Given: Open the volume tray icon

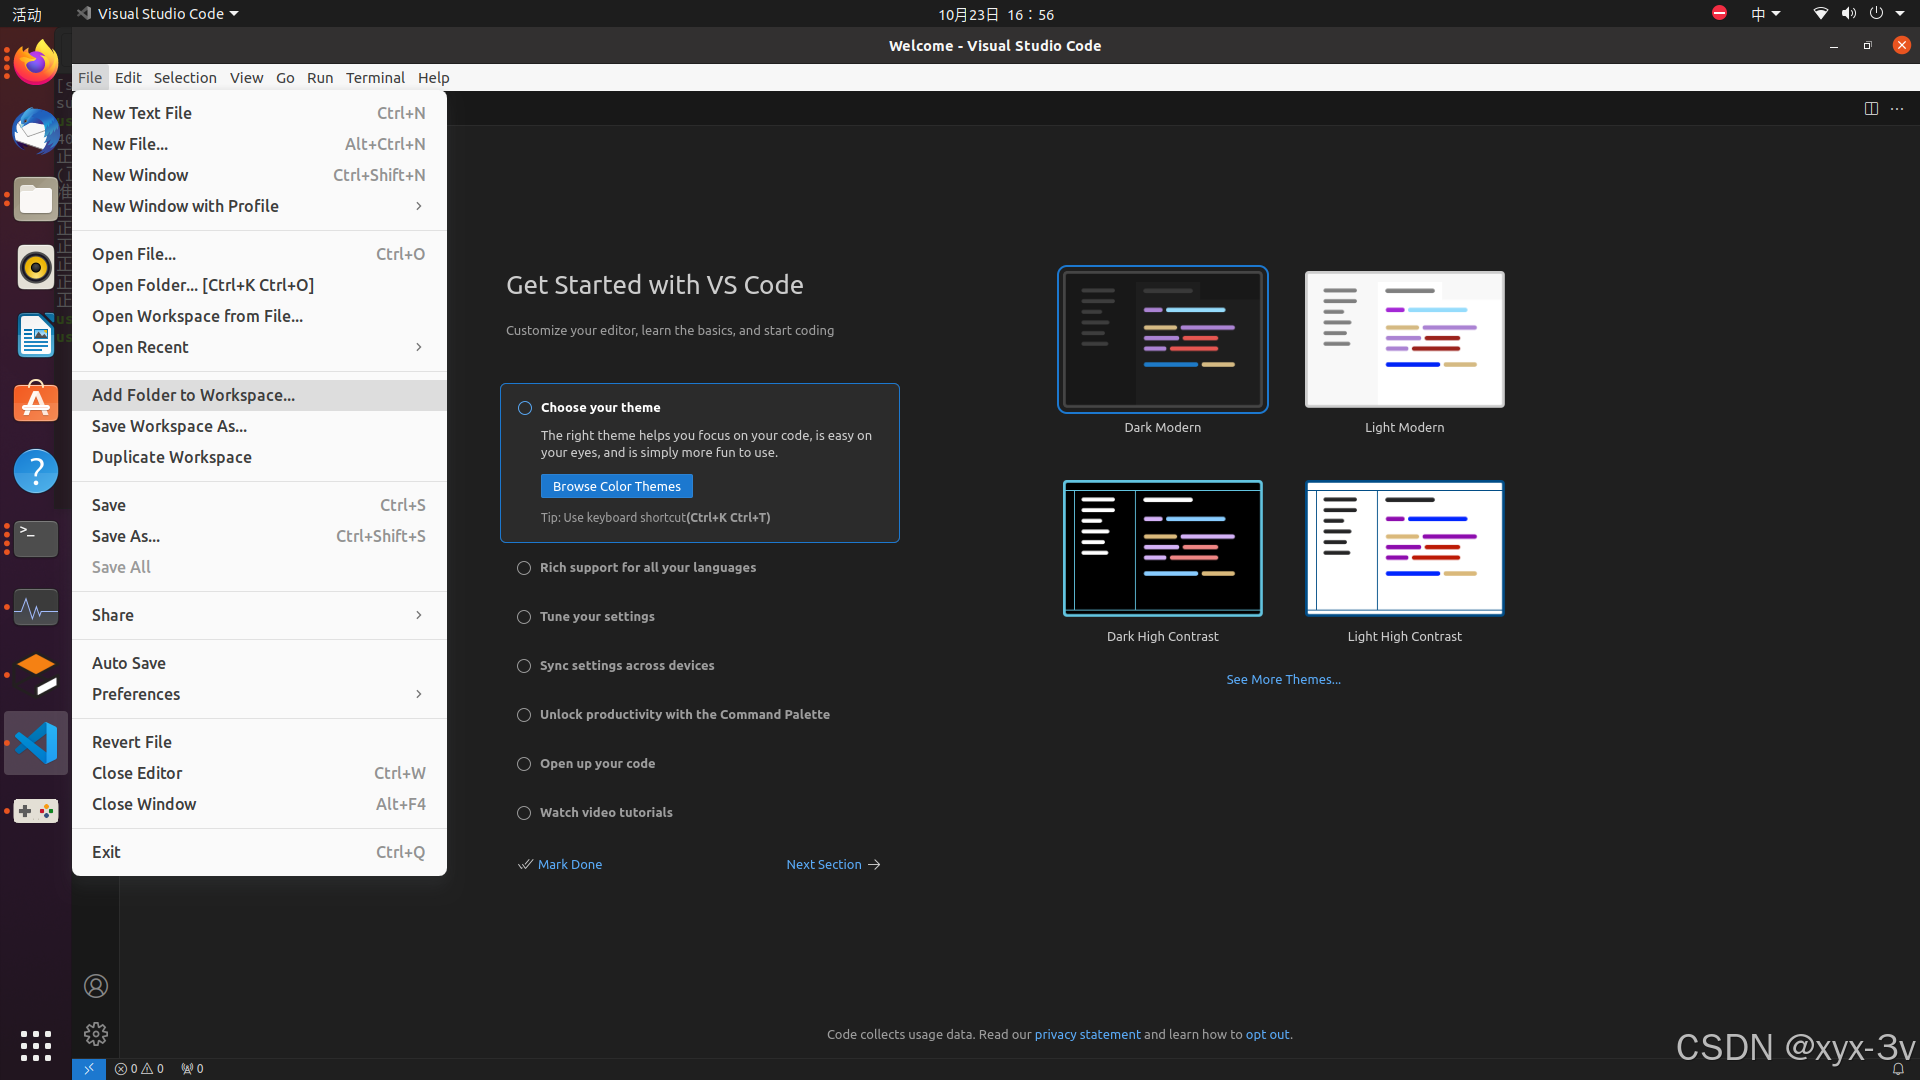Looking at the screenshot, I should tap(1848, 14).
